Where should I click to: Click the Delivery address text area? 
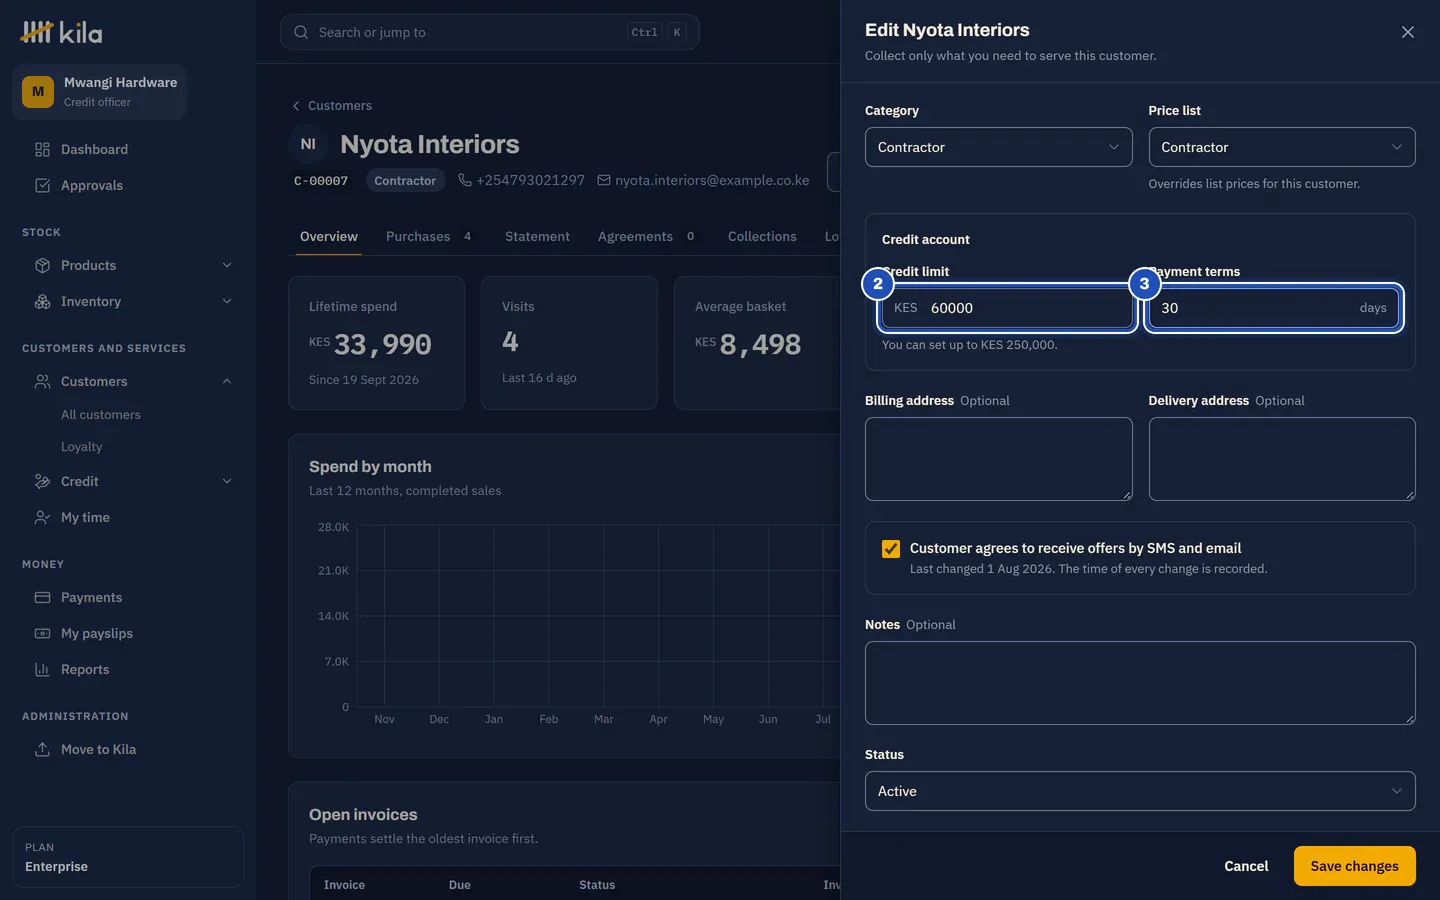(1282, 459)
